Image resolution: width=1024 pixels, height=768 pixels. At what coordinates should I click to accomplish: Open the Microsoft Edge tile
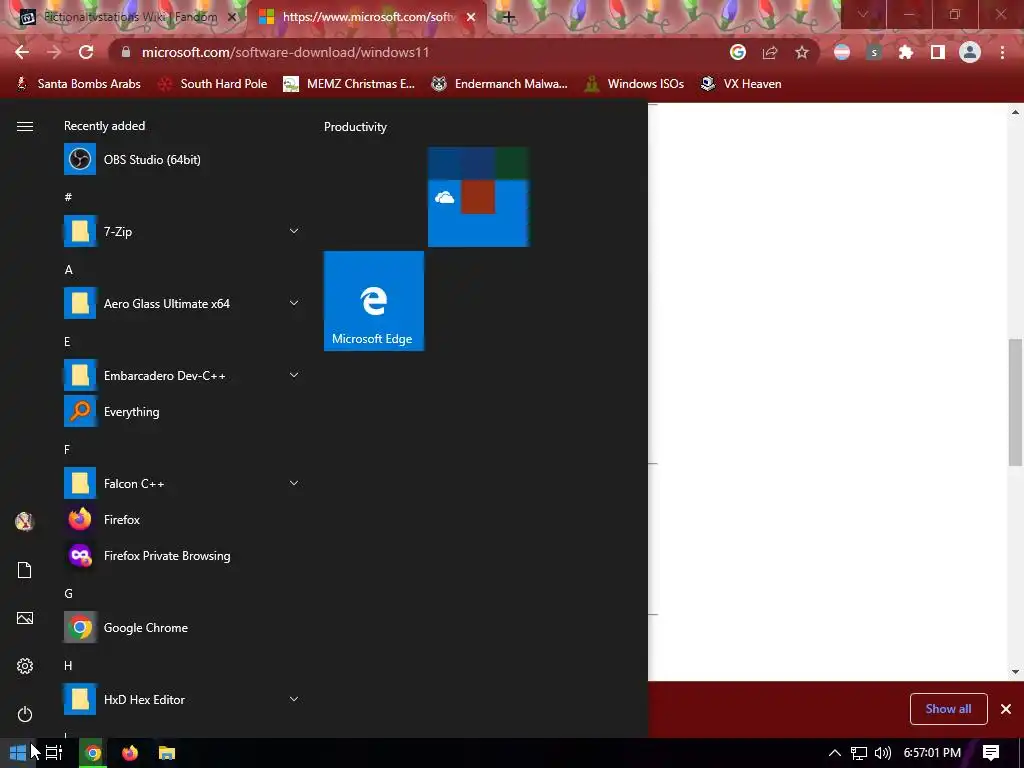374,301
